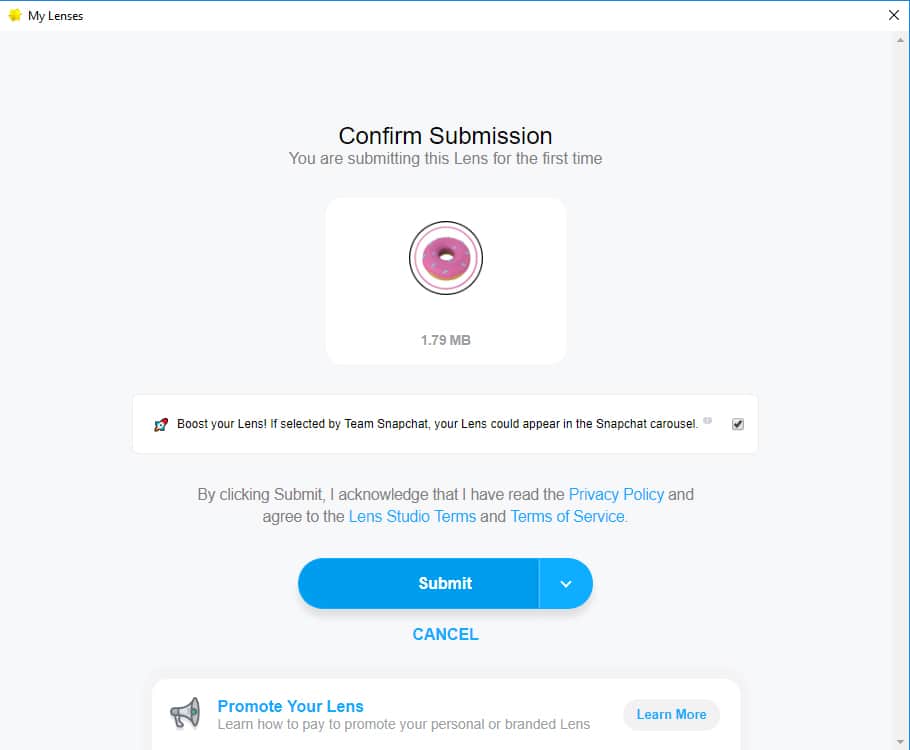Viewport: 910px width, 750px height.
Task: Toggle the Snapchat carousel boost option off
Action: 737,423
